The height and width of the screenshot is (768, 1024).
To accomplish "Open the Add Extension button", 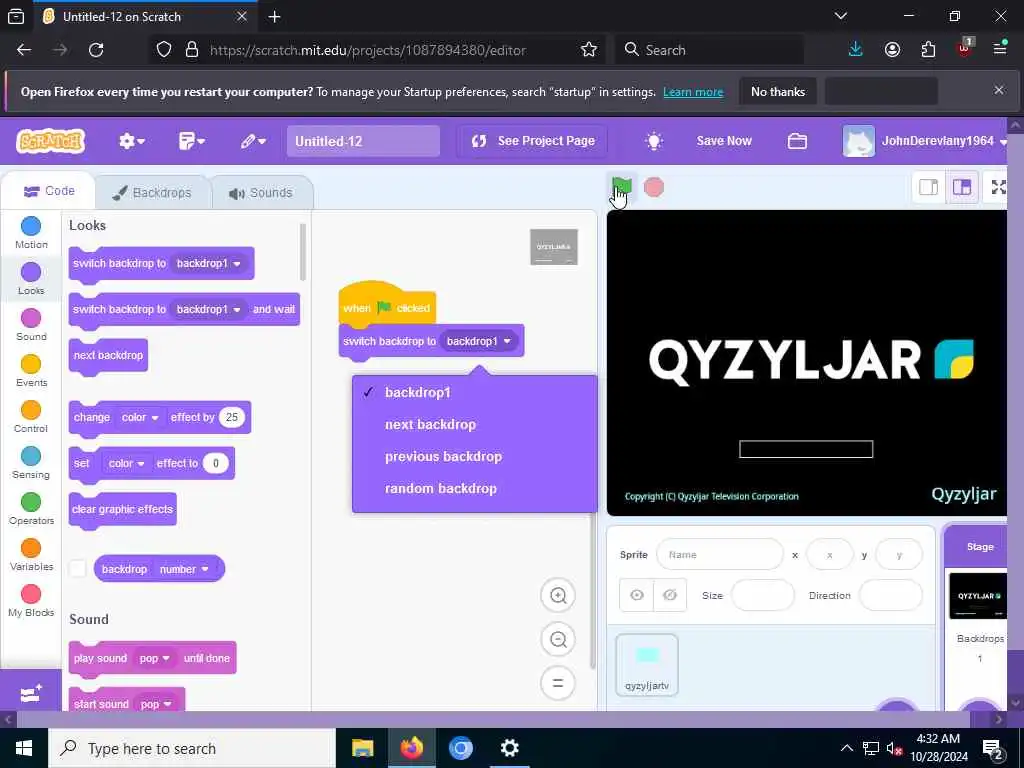I will [31, 693].
